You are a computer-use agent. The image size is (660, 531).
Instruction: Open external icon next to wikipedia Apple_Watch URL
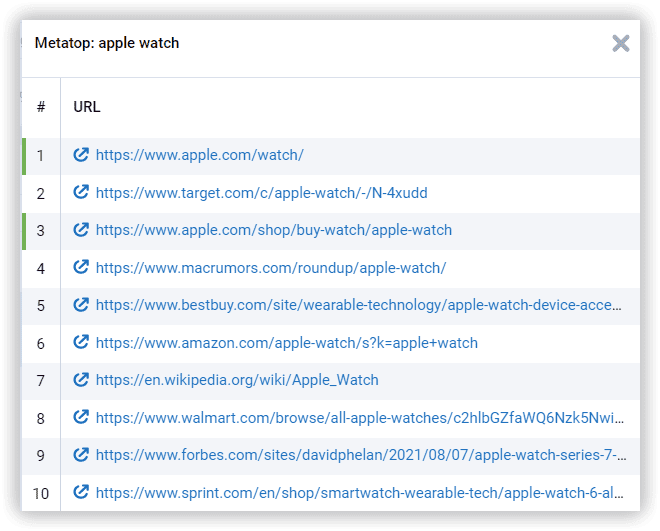pos(81,380)
